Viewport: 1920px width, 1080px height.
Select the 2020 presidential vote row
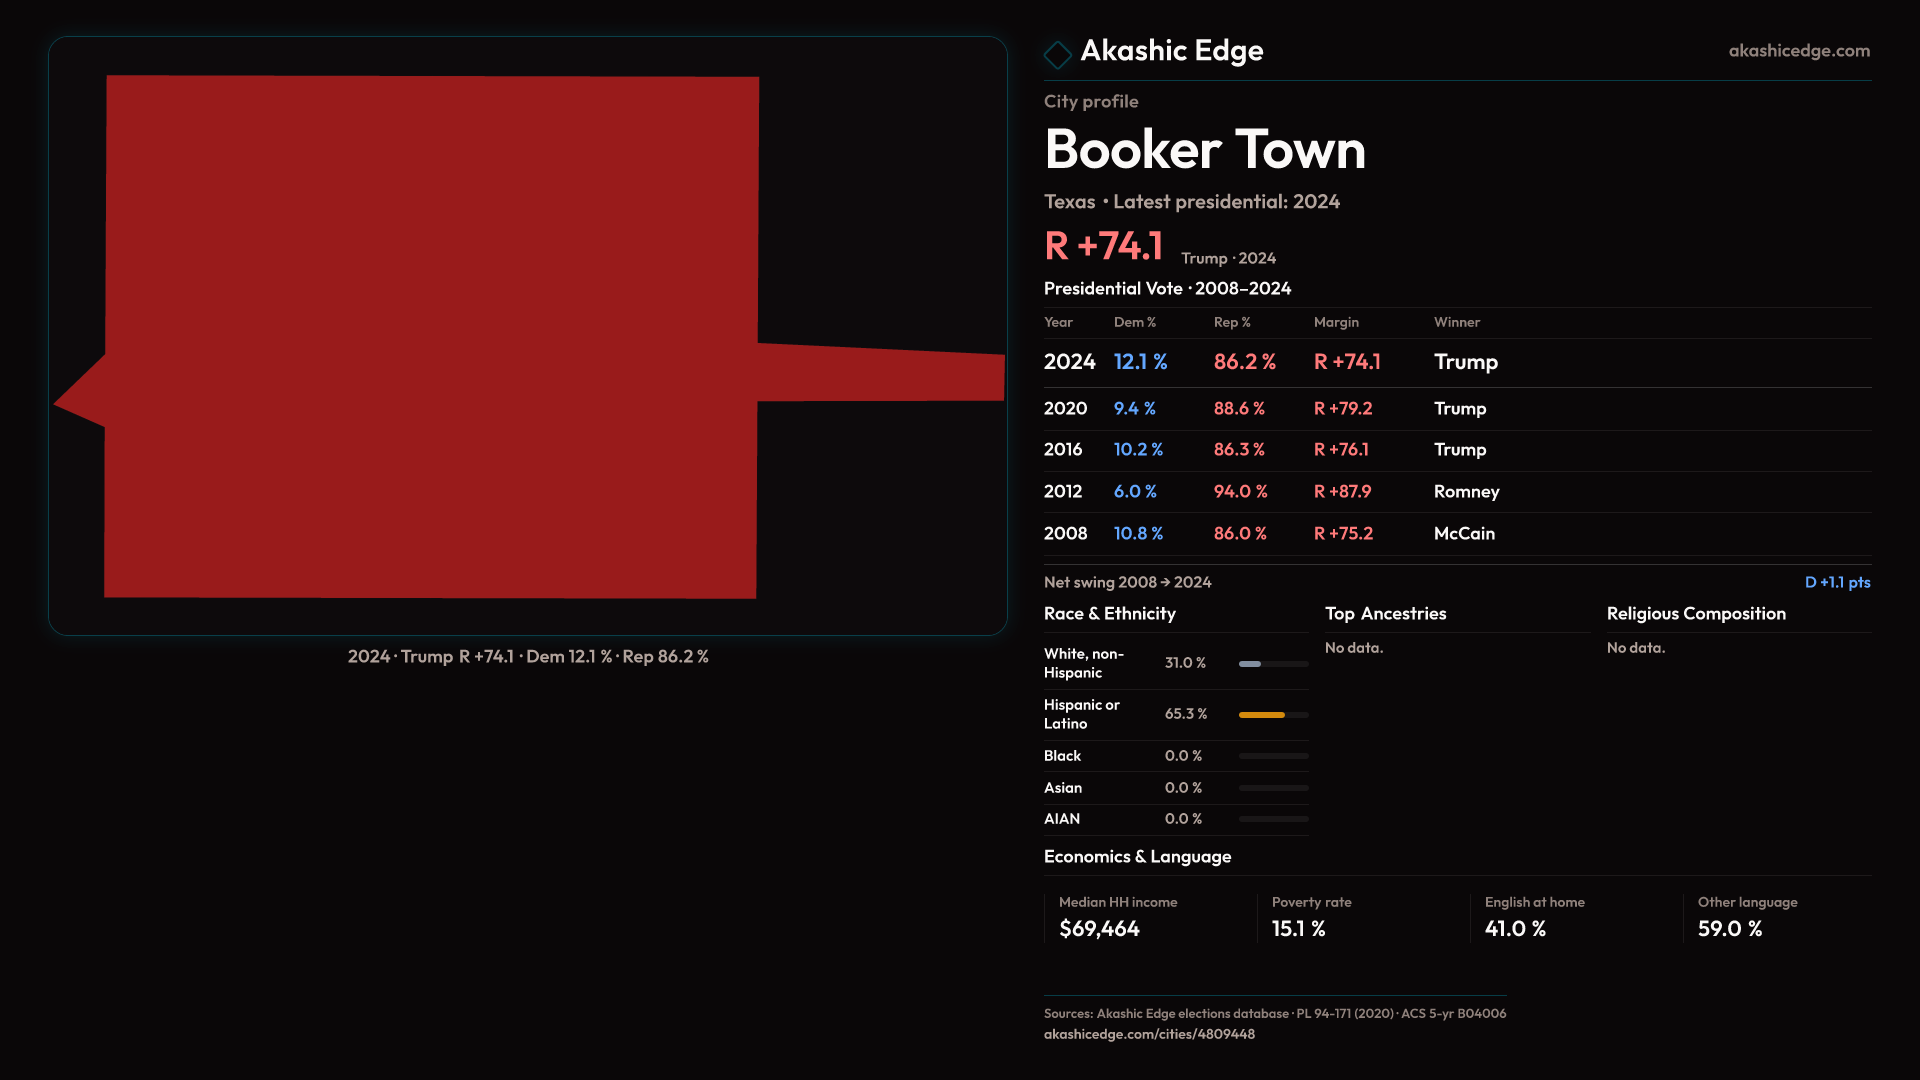click(1456, 409)
